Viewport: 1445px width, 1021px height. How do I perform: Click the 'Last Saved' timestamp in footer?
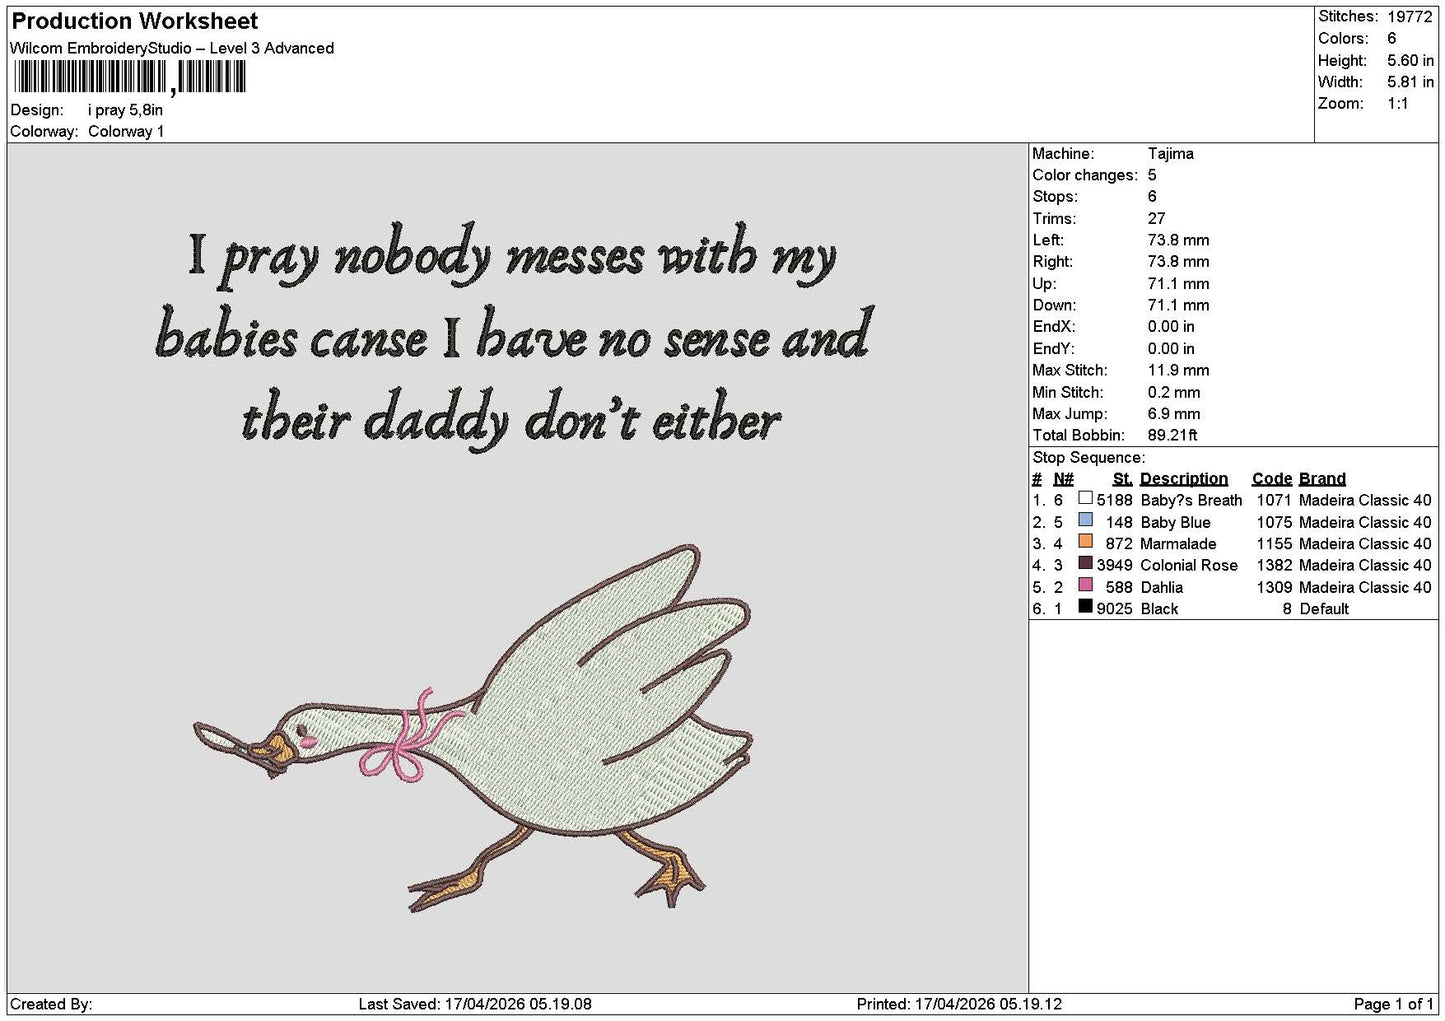coord(475,1004)
